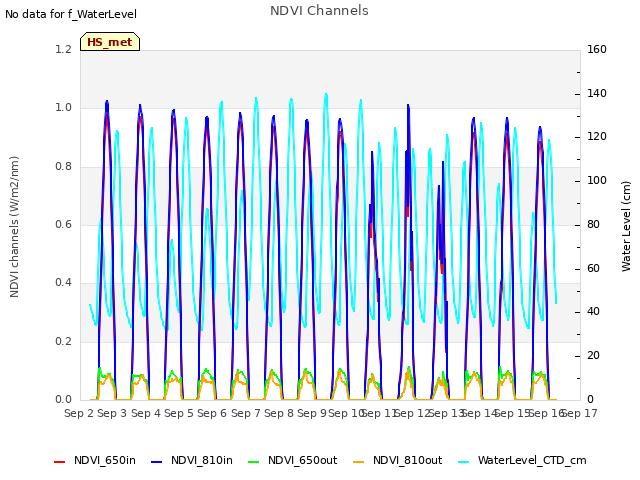Click the cyan WaterLevel_CTD_cm legend swatch
This screenshot has width=640, height=480.
[464, 462]
